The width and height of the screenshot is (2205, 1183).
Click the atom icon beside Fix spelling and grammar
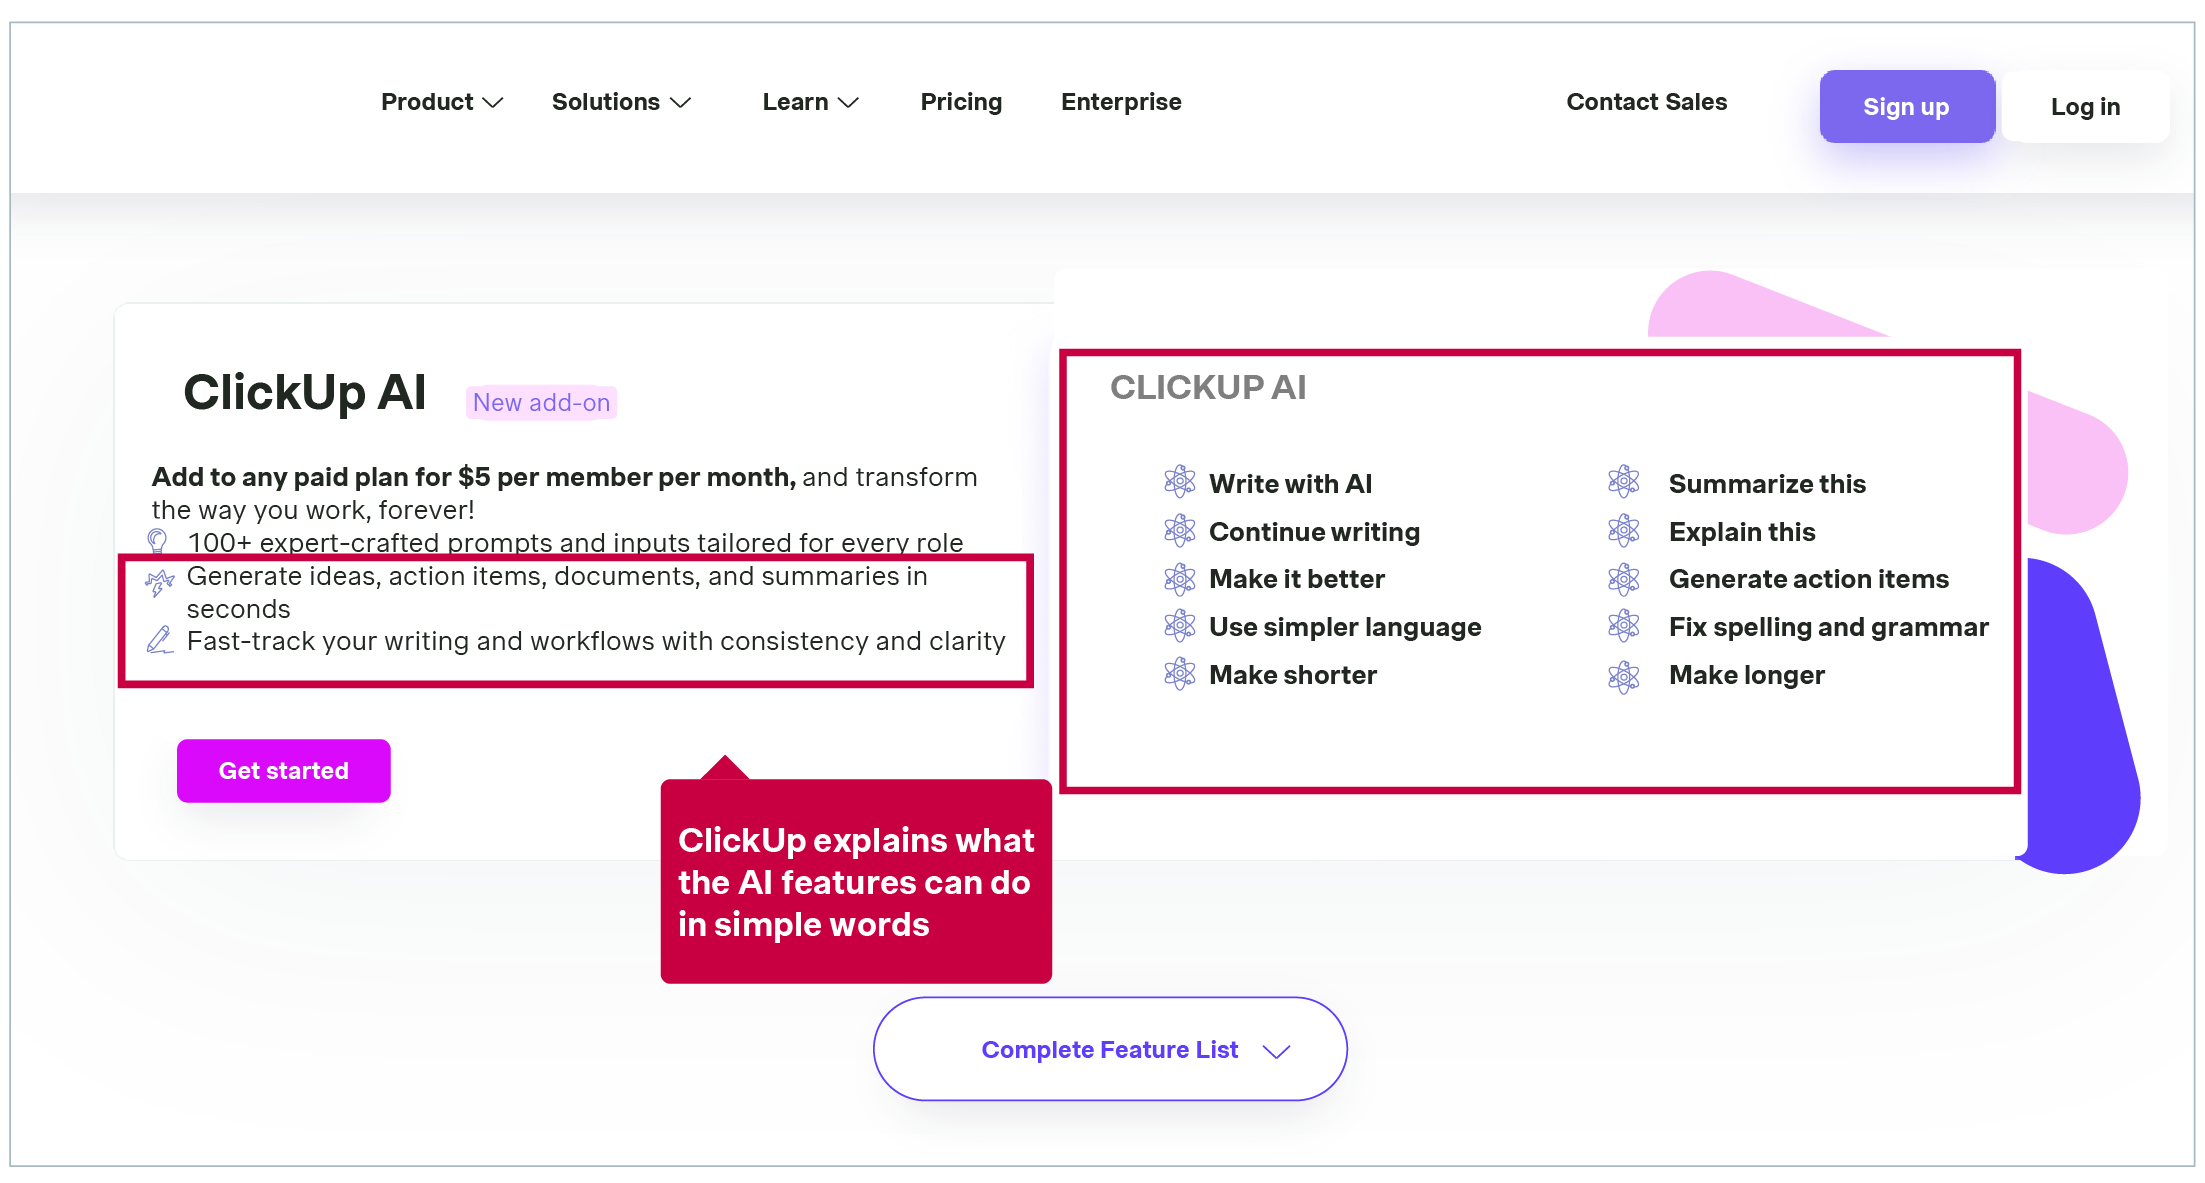pyautogui.click(x=1623, y=626)
